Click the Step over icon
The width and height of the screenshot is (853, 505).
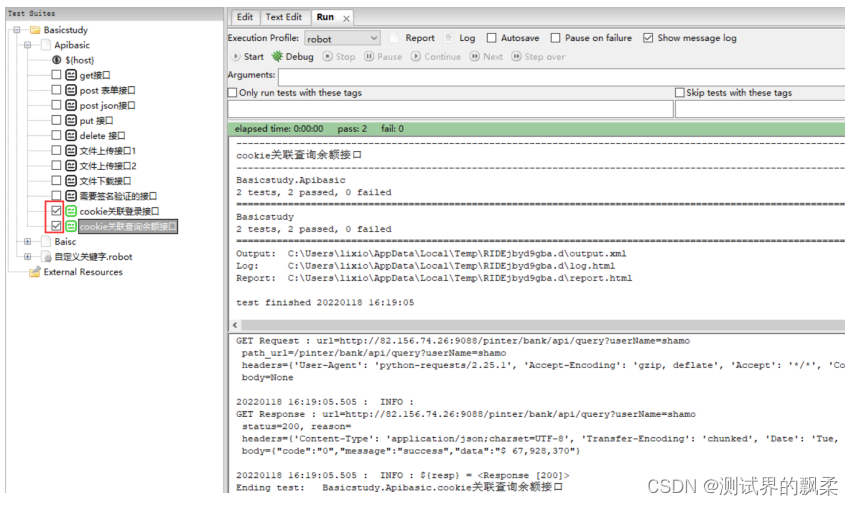(516, 56)
